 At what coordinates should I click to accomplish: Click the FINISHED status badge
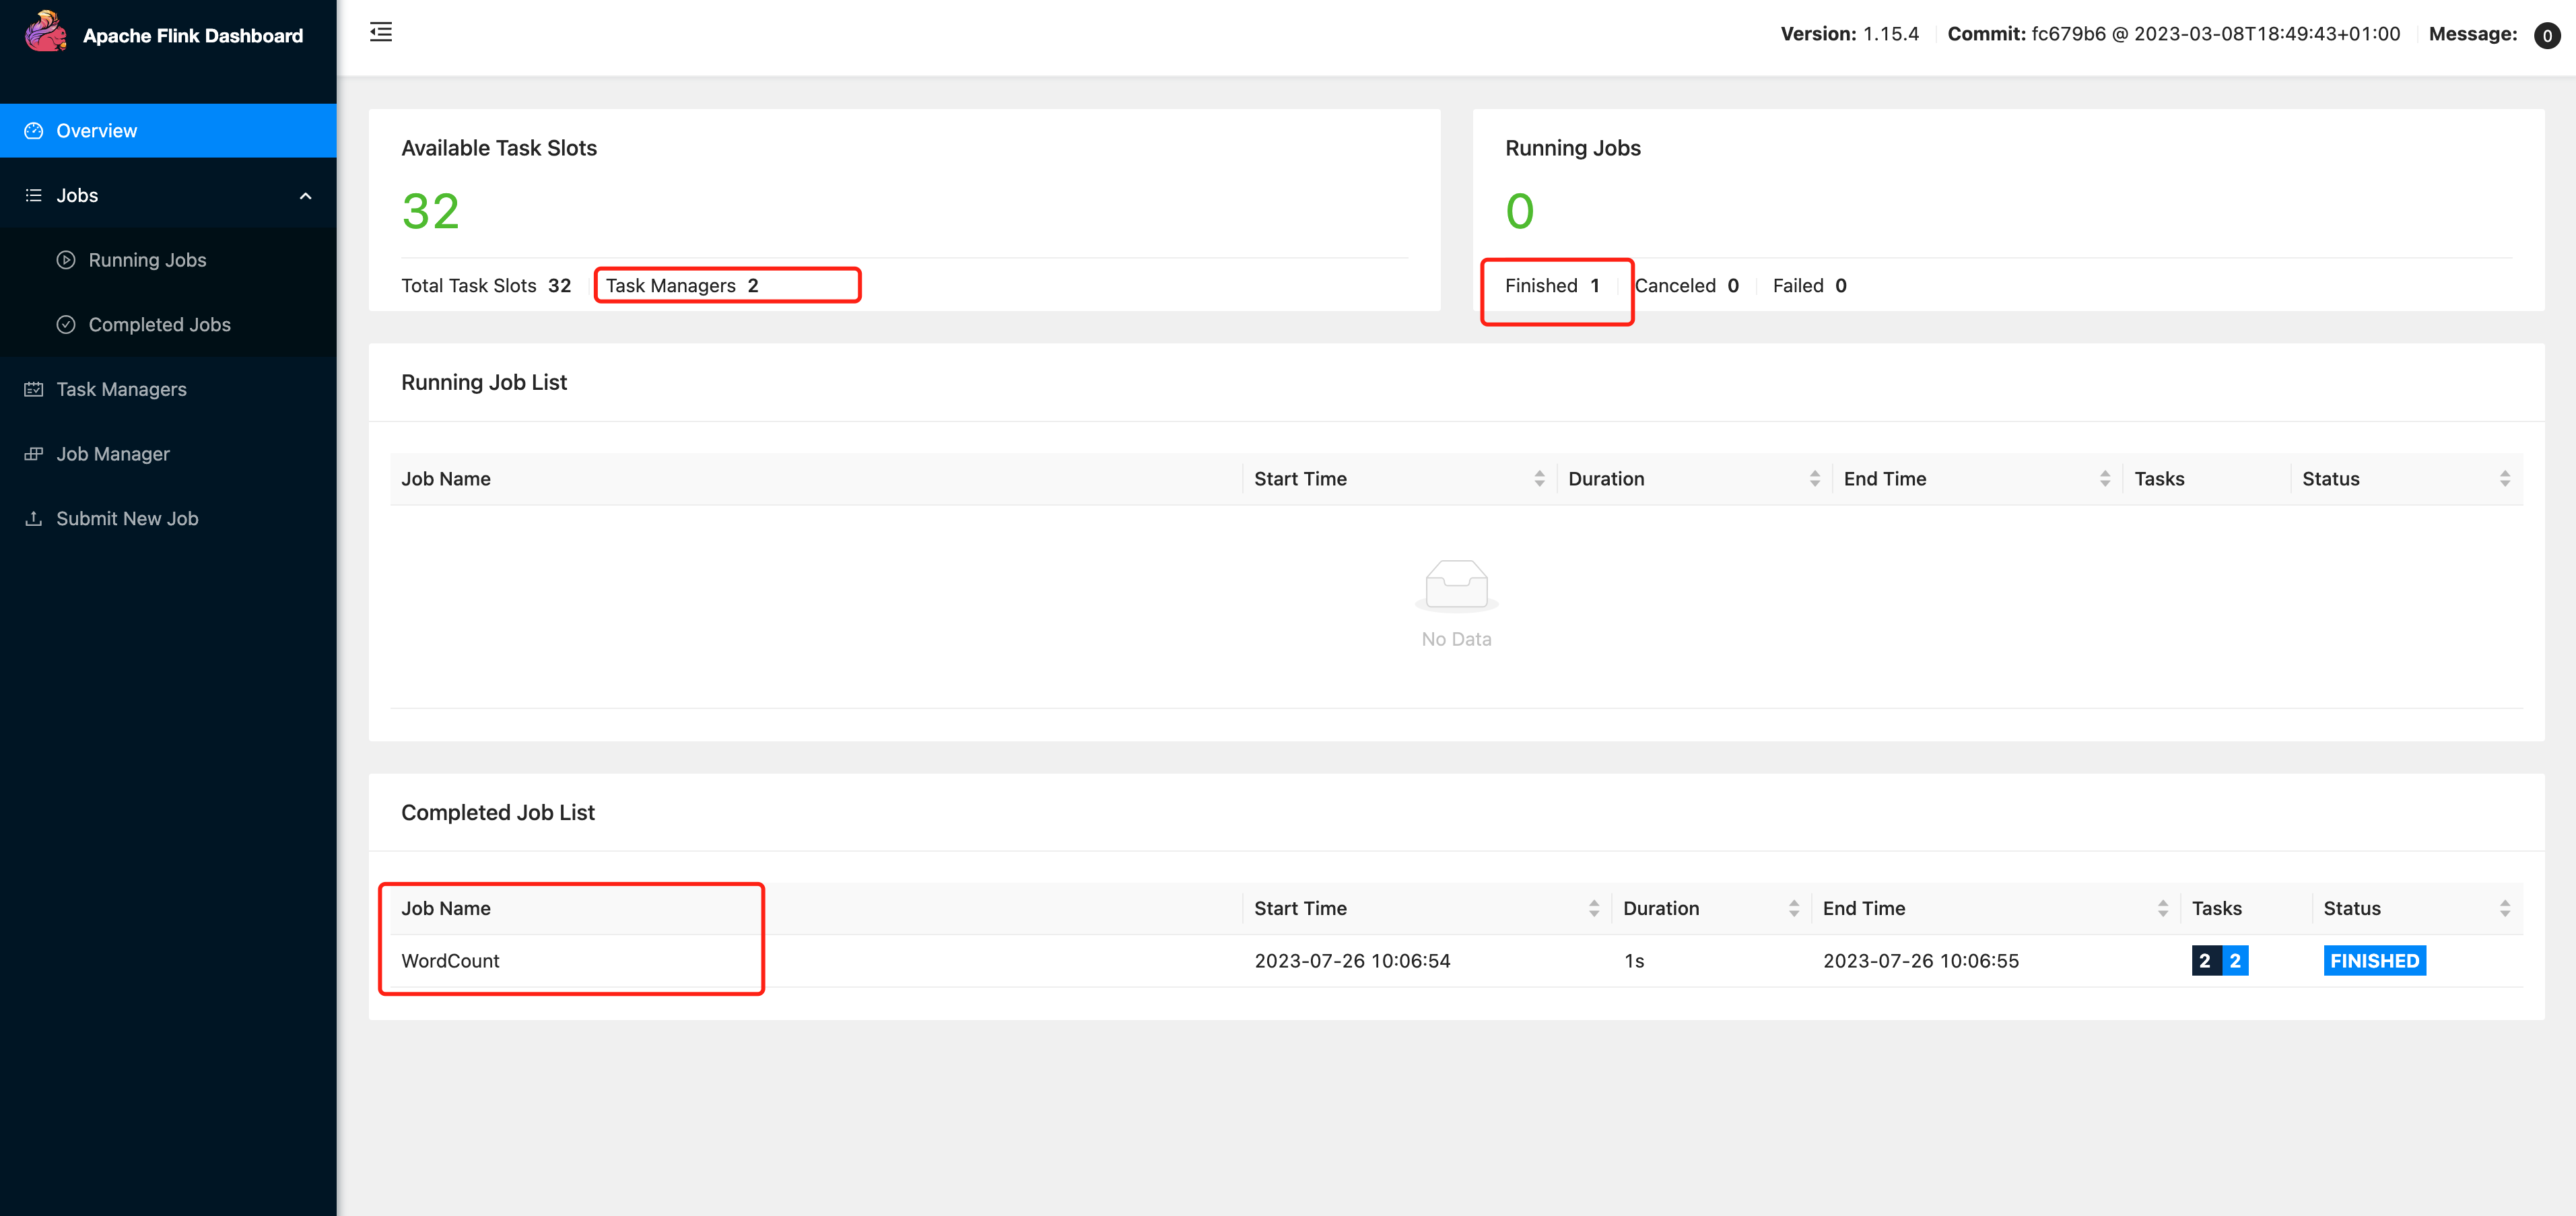[2374, 961]
